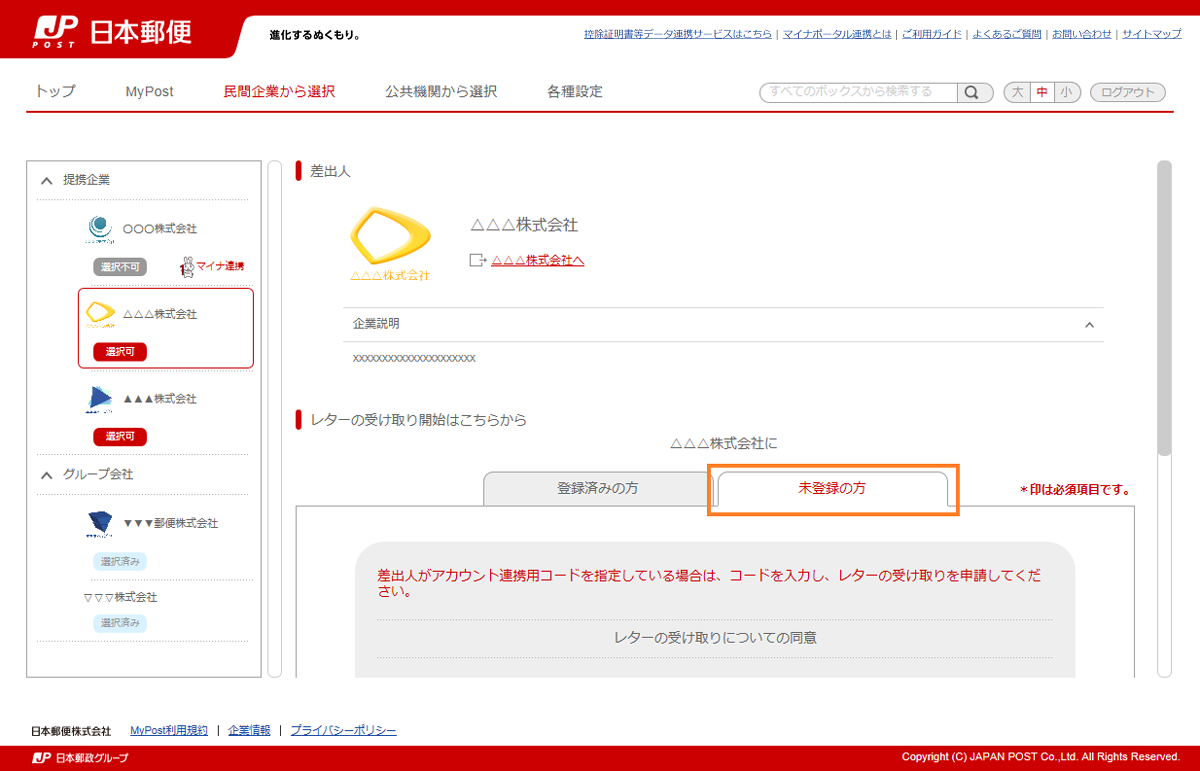Set font size to 大

click(x=1017, y=92)
